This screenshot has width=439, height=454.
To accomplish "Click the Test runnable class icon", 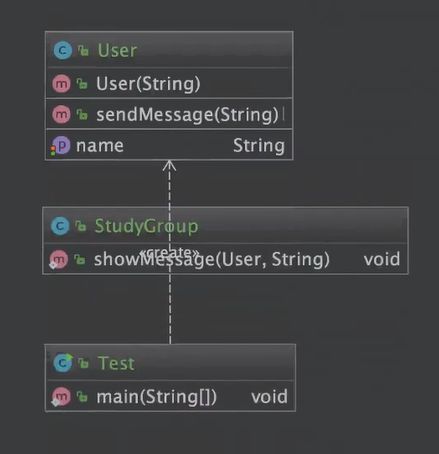I will tap(63, 363).
